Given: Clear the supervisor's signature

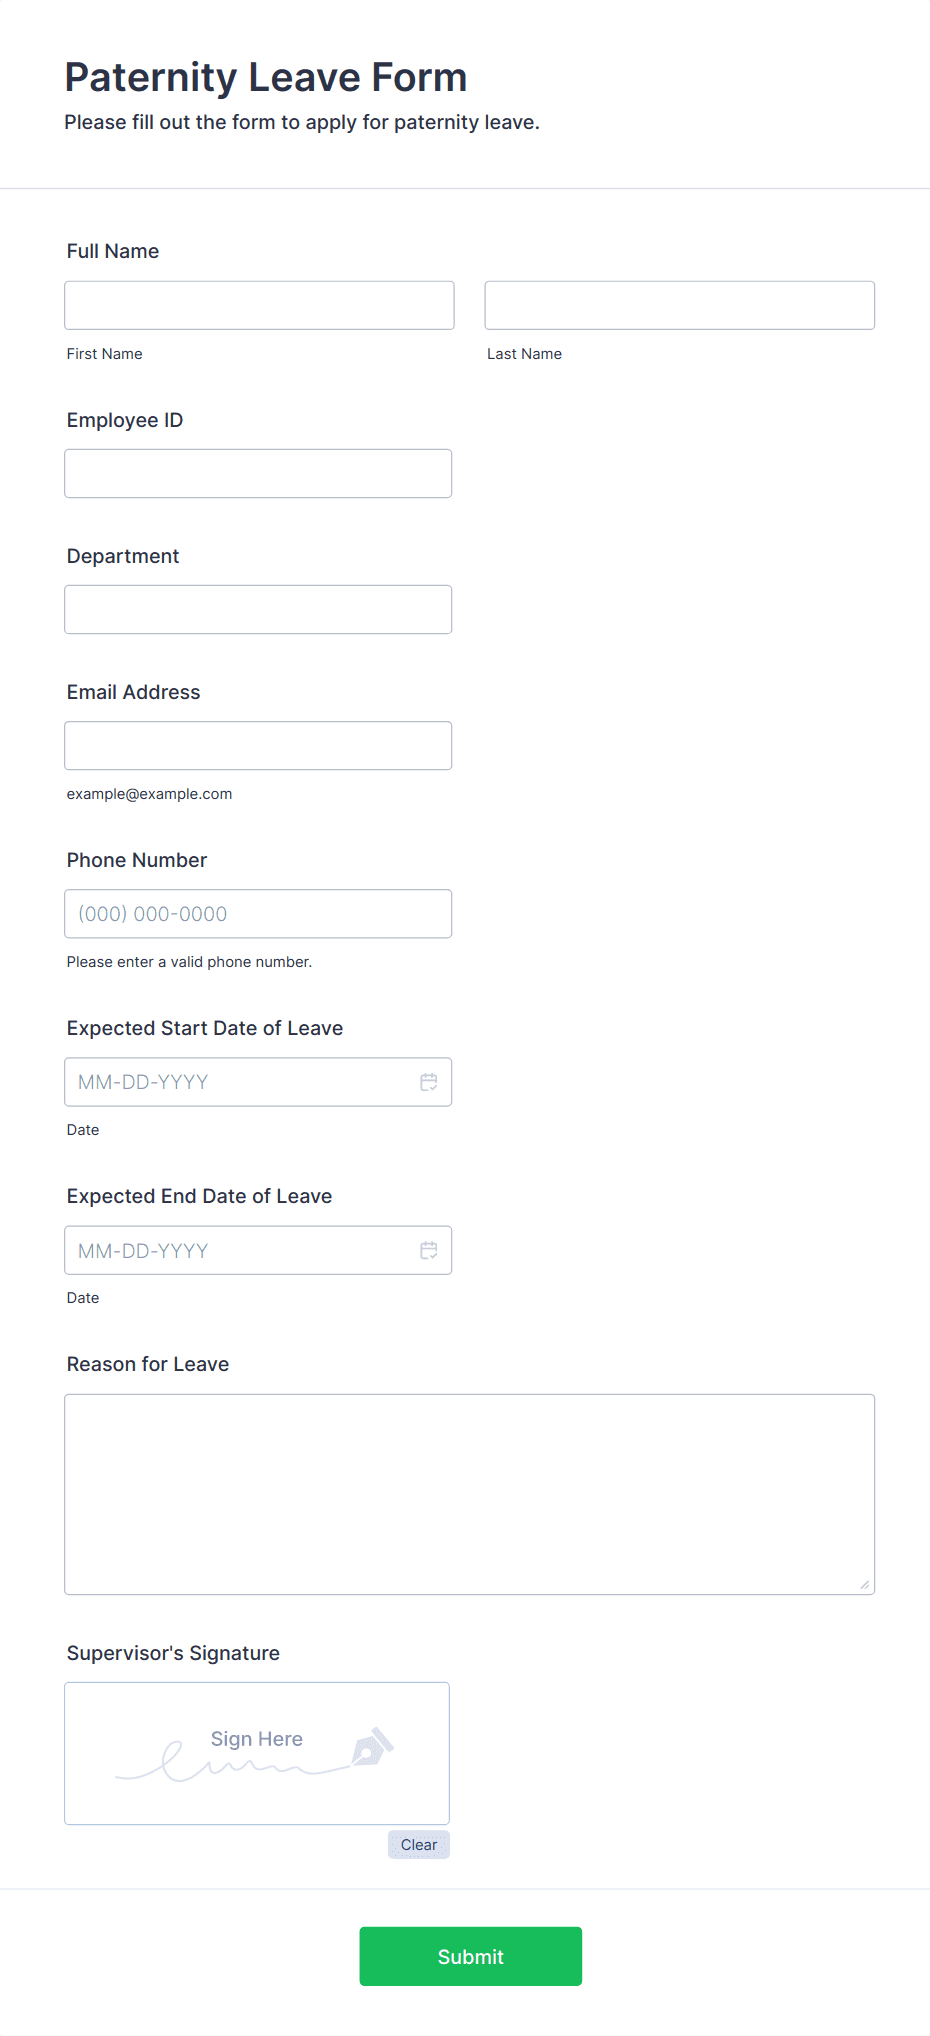Looking at the screenshot, I should coord(418,1844).
